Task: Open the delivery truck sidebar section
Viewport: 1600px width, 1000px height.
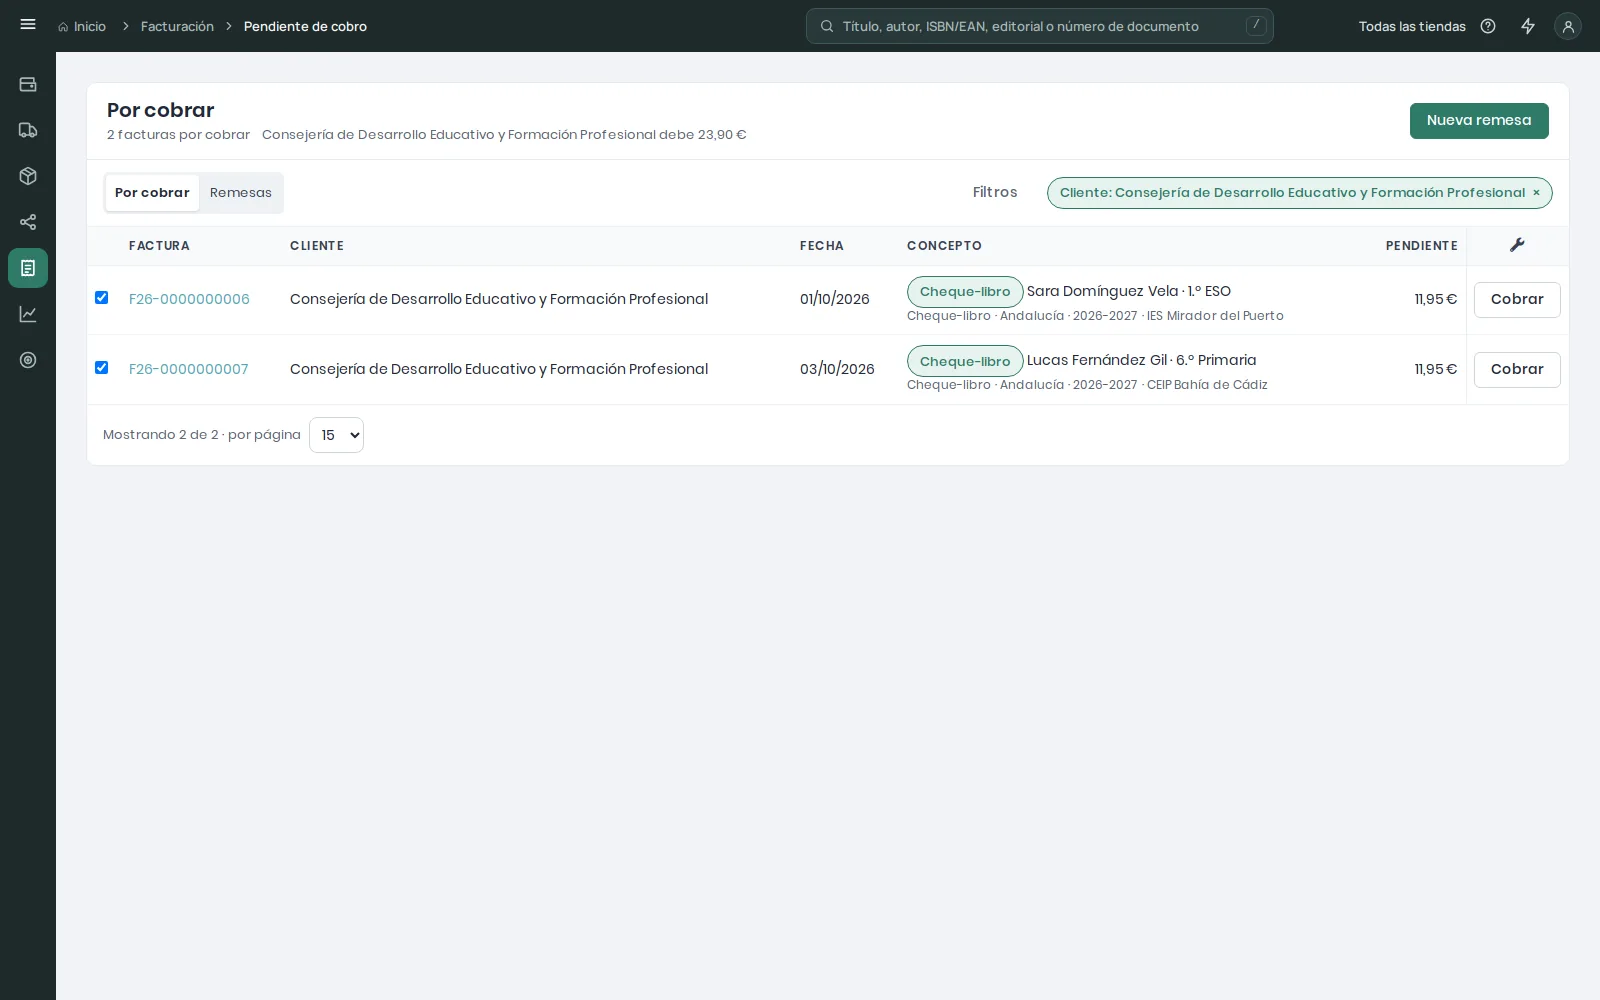Action: click(28, 130)
